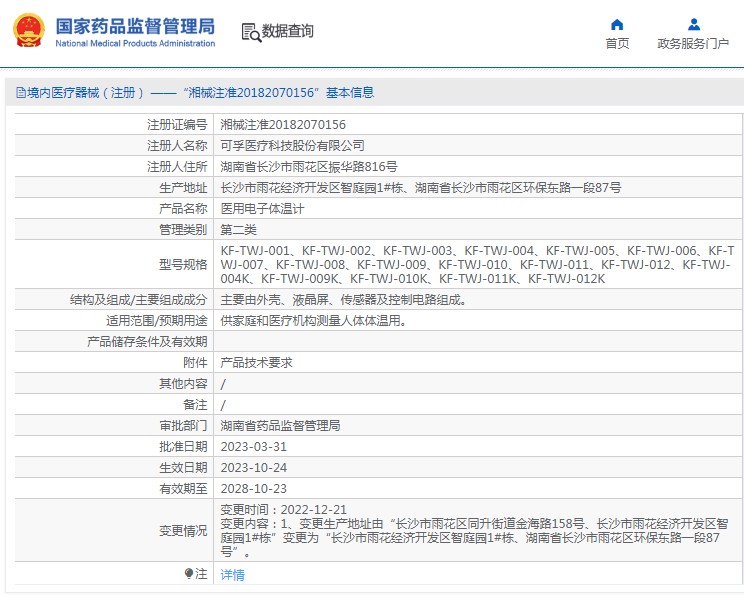Viewport: 744px width, 595px height.
Task: Click the product name 医用电子体温计
Action: 262,209
